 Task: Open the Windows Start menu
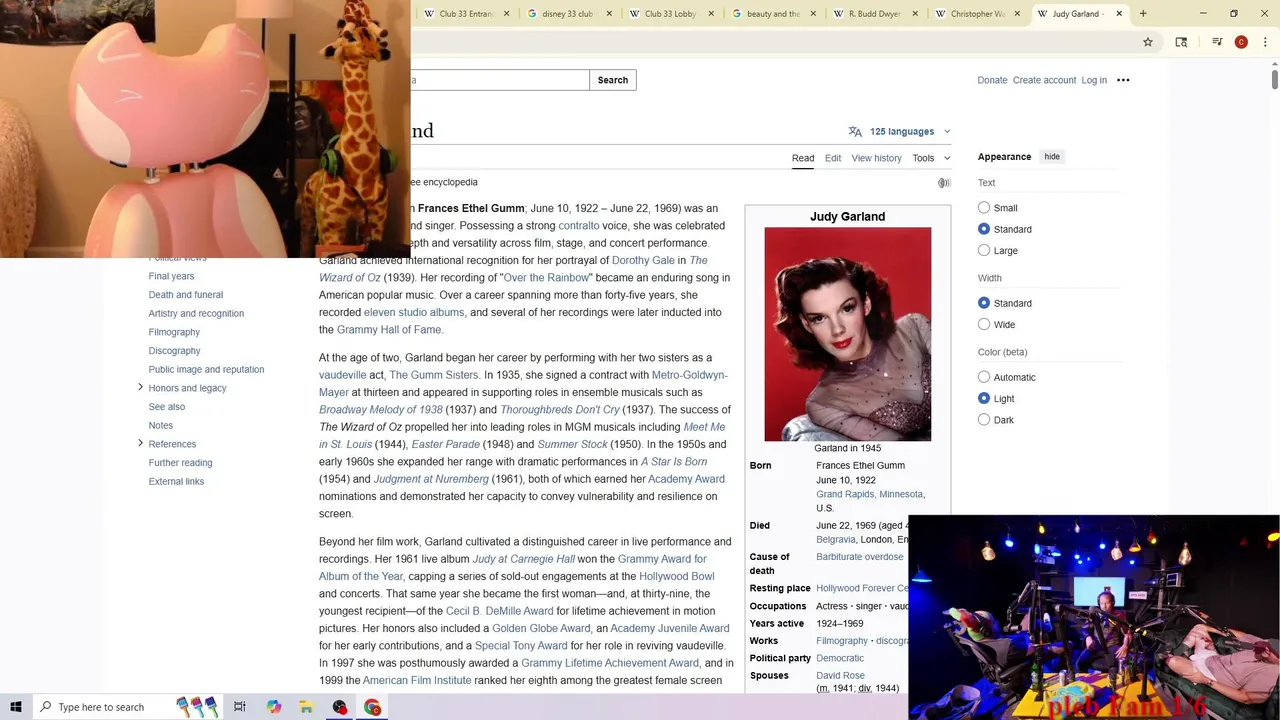coord(16,707)
